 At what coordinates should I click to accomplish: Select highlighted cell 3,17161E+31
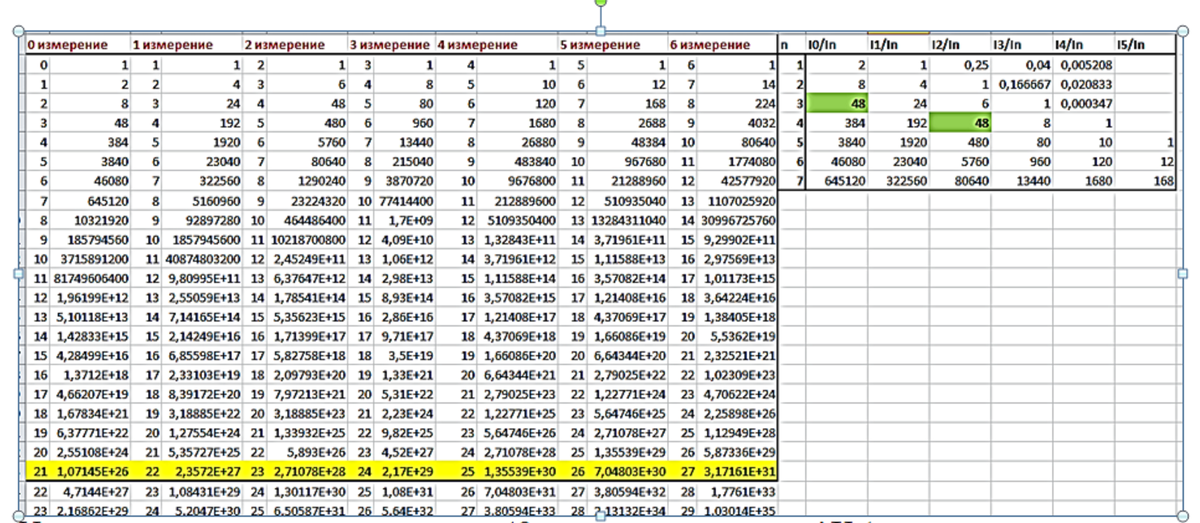coord(737,473)
